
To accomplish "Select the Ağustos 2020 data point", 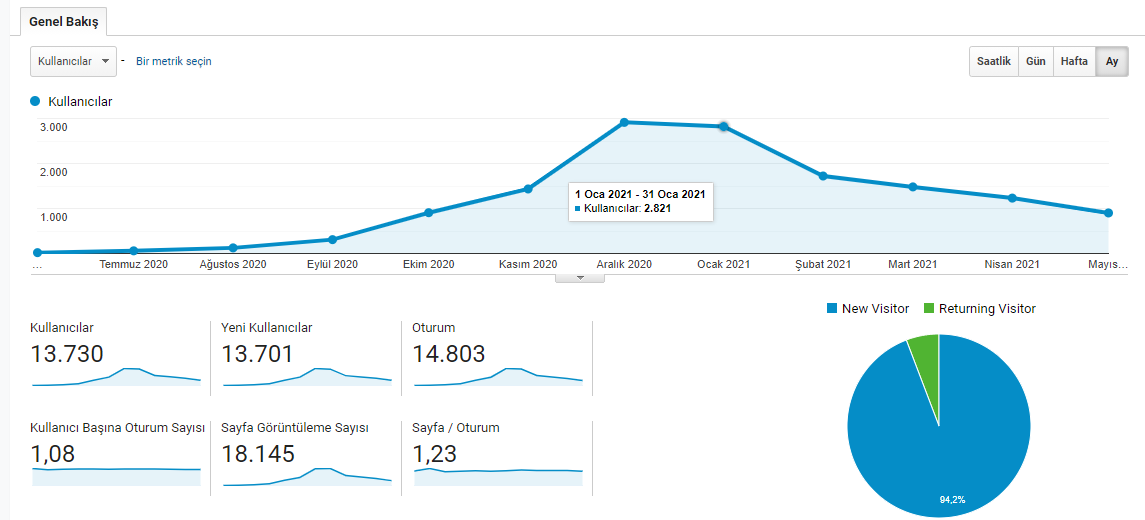I will 233,248.
